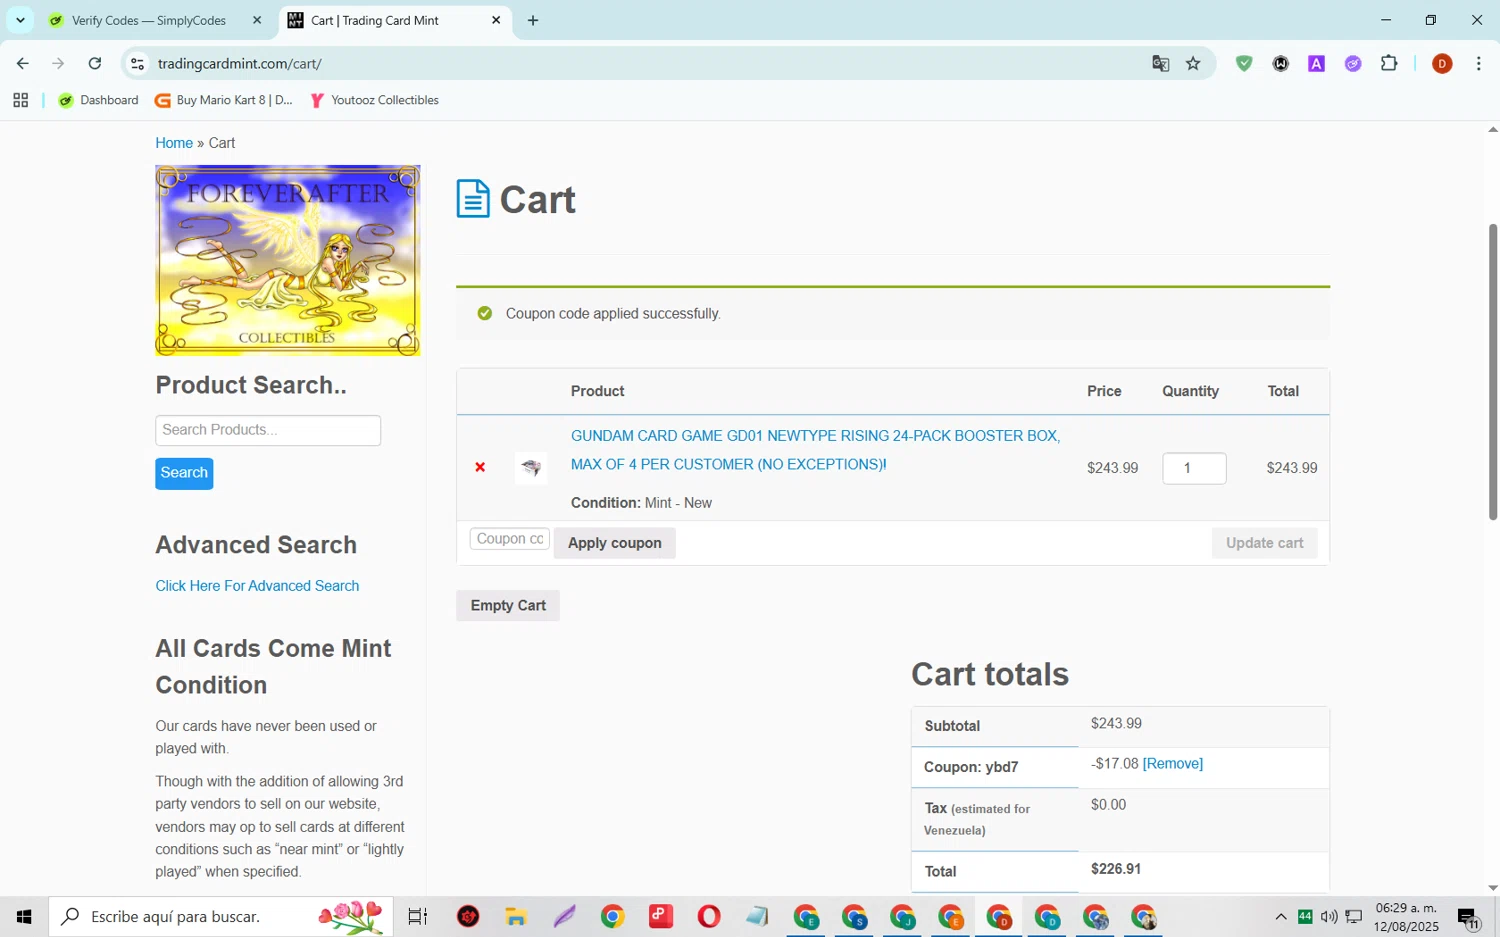Open the Extensions puzzle-piece menu
This screenshot has height=937, width=1500.
(1389, 63)
